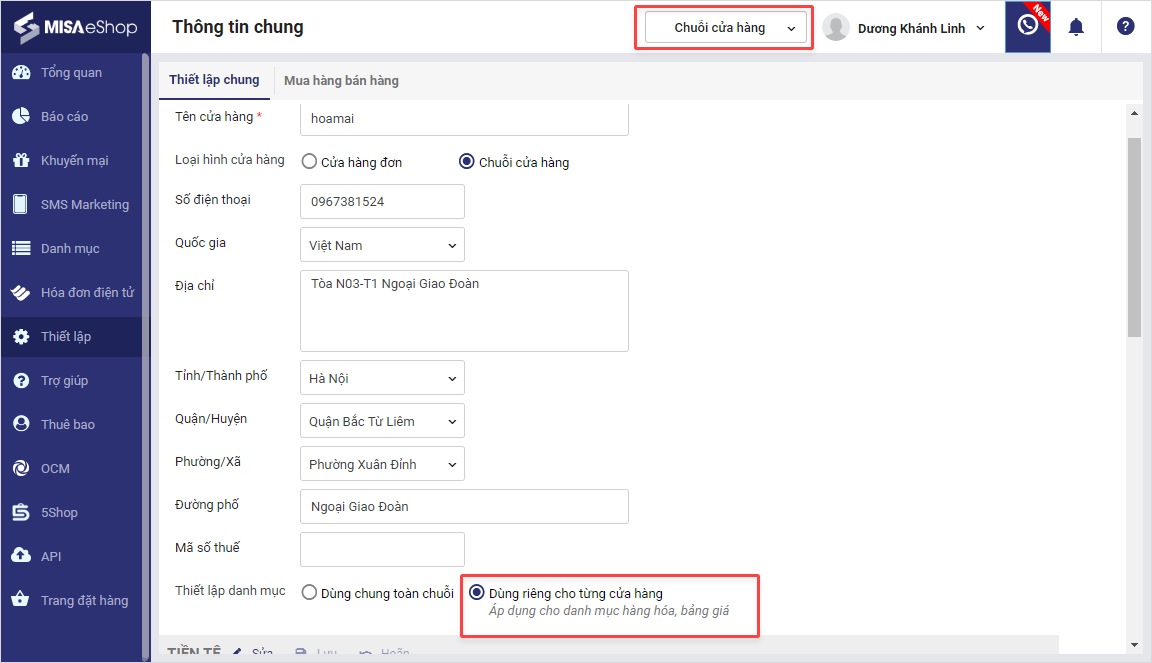Click the MISA eShop logo
This screenshot has width=1152, height=663.
(x=75, y=27)
